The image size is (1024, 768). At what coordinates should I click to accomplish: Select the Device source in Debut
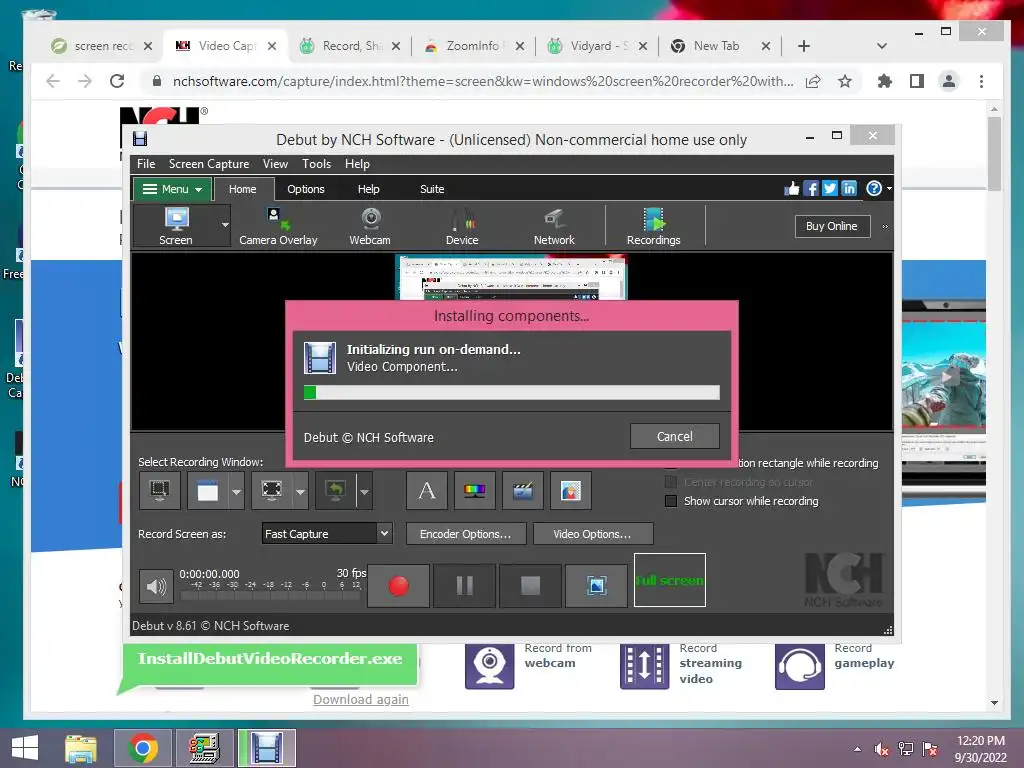pyautogui.click(x=462, y=226)
